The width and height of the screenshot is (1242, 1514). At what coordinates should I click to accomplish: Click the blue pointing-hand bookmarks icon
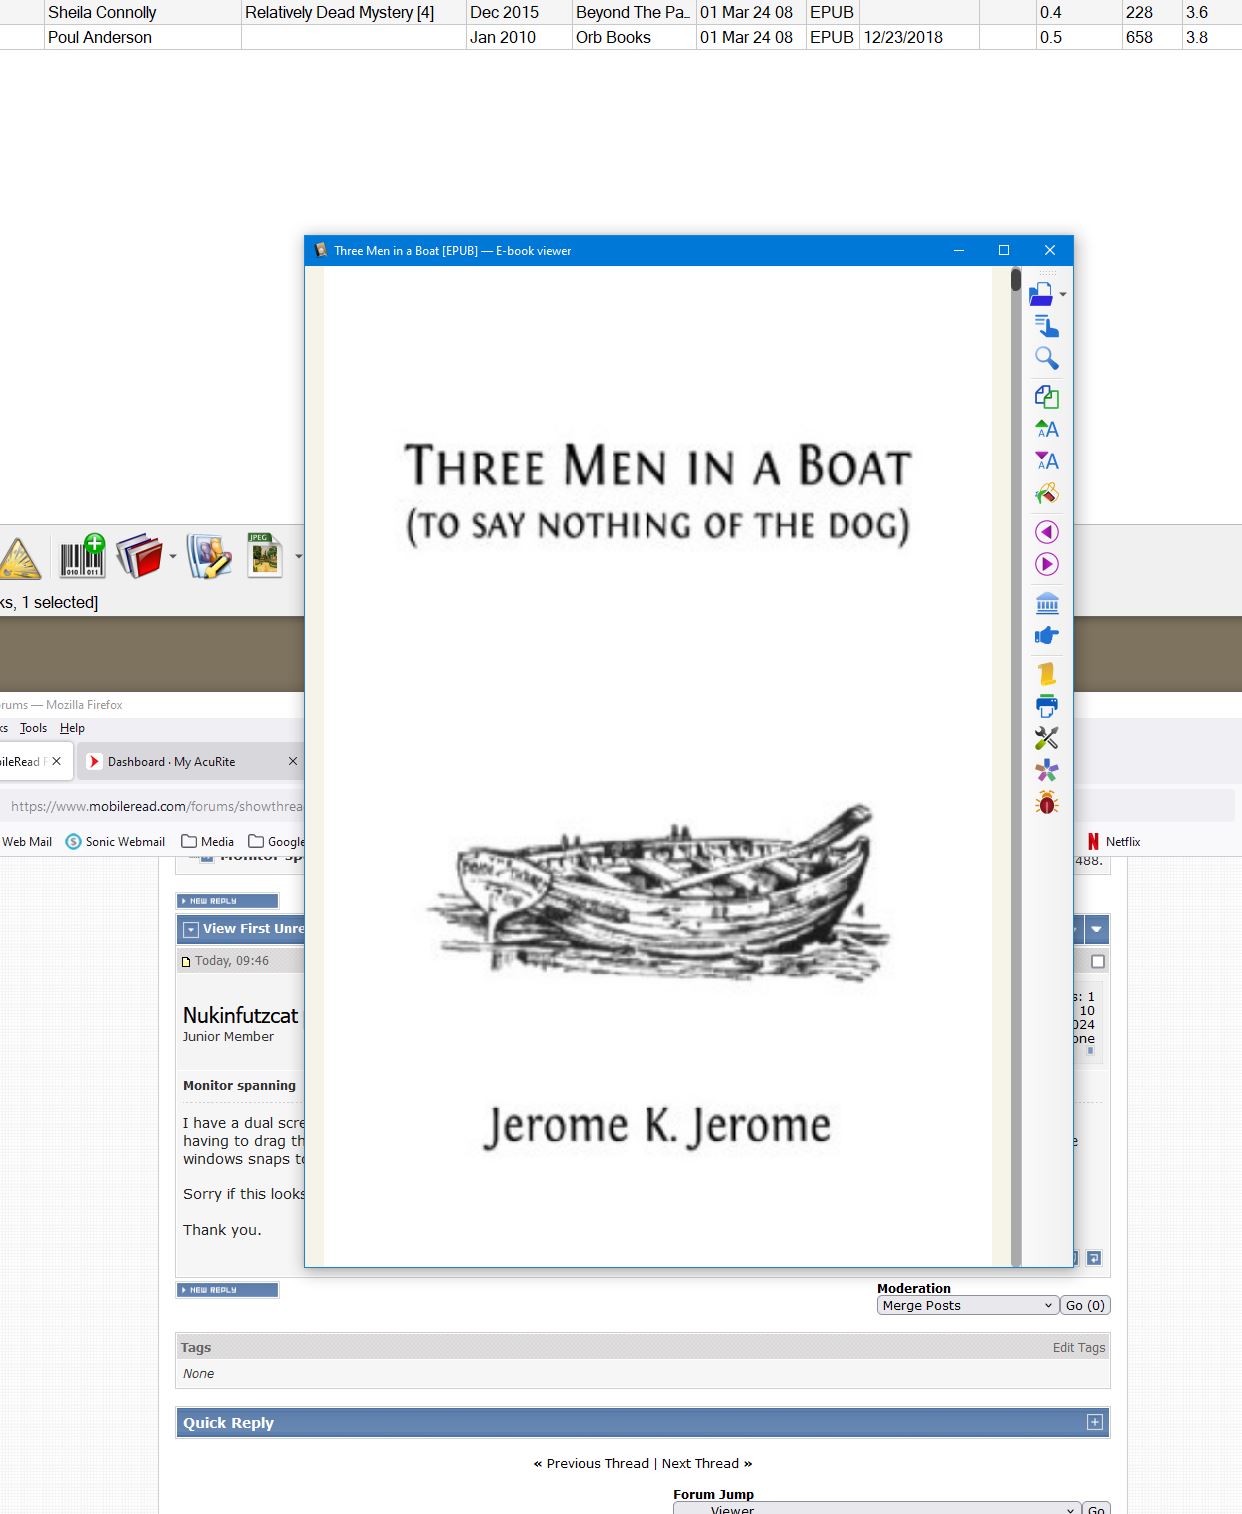pos(1047,635)
